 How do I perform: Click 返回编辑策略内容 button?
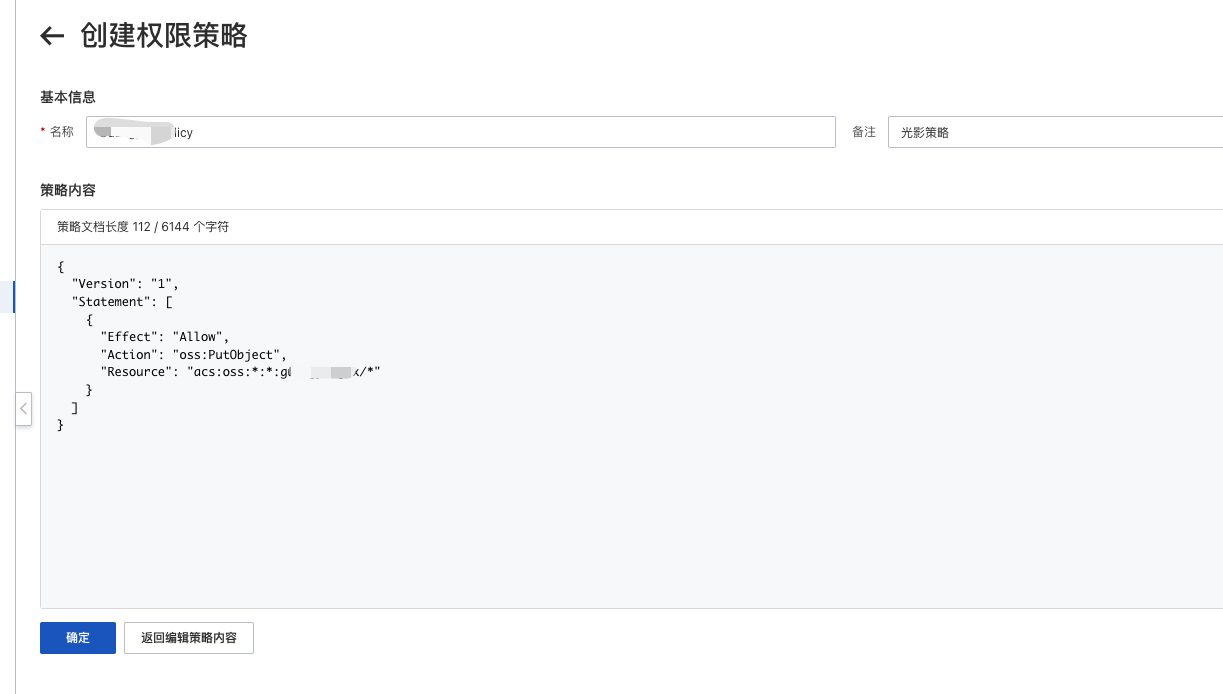tap(189, 638)
